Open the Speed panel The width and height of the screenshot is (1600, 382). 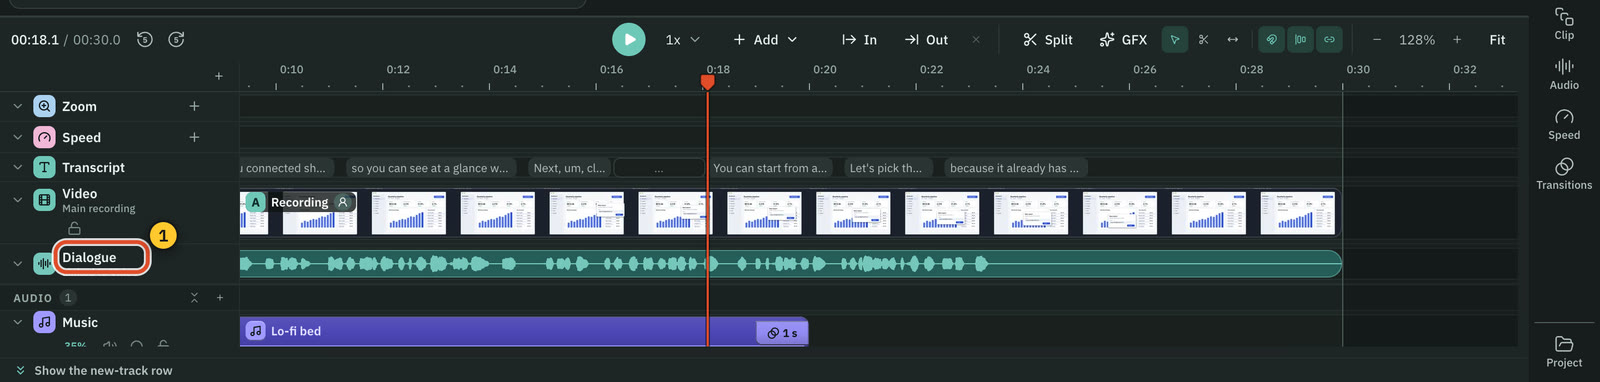click(1564, 124)
